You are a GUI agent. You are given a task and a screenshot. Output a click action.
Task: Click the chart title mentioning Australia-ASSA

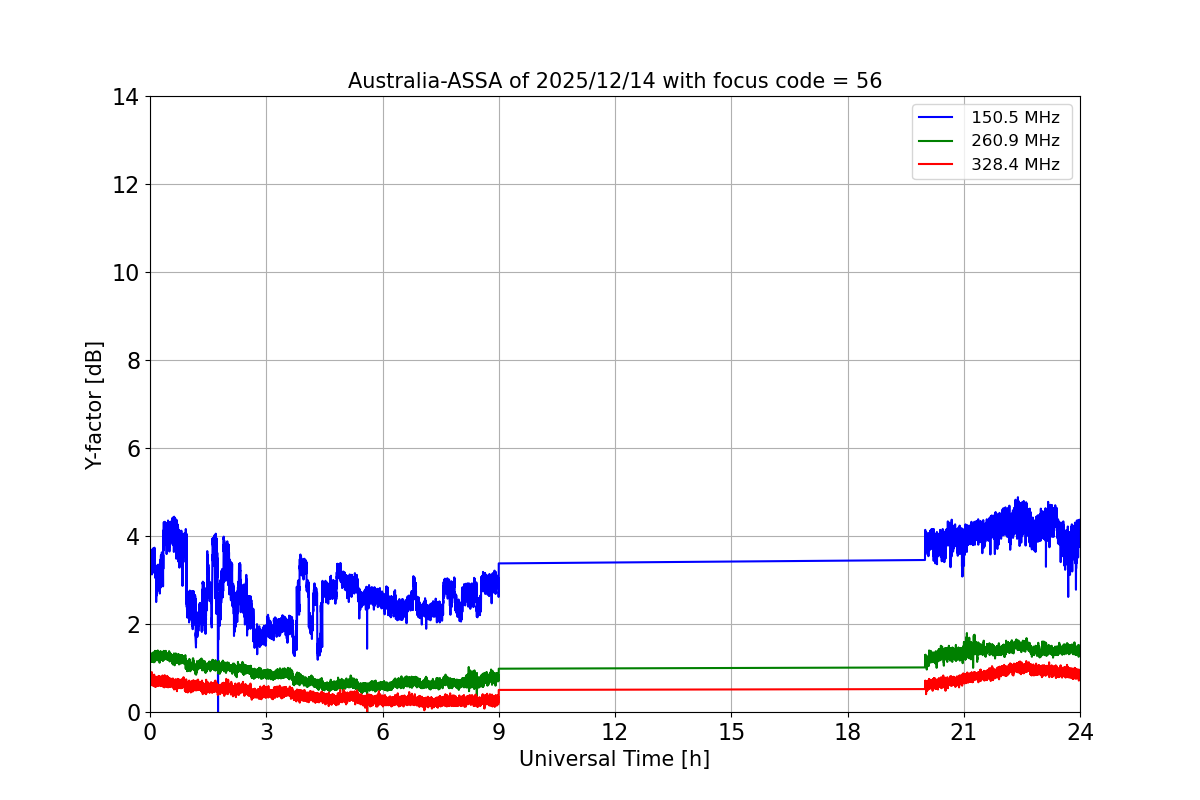tap(615, 81)
